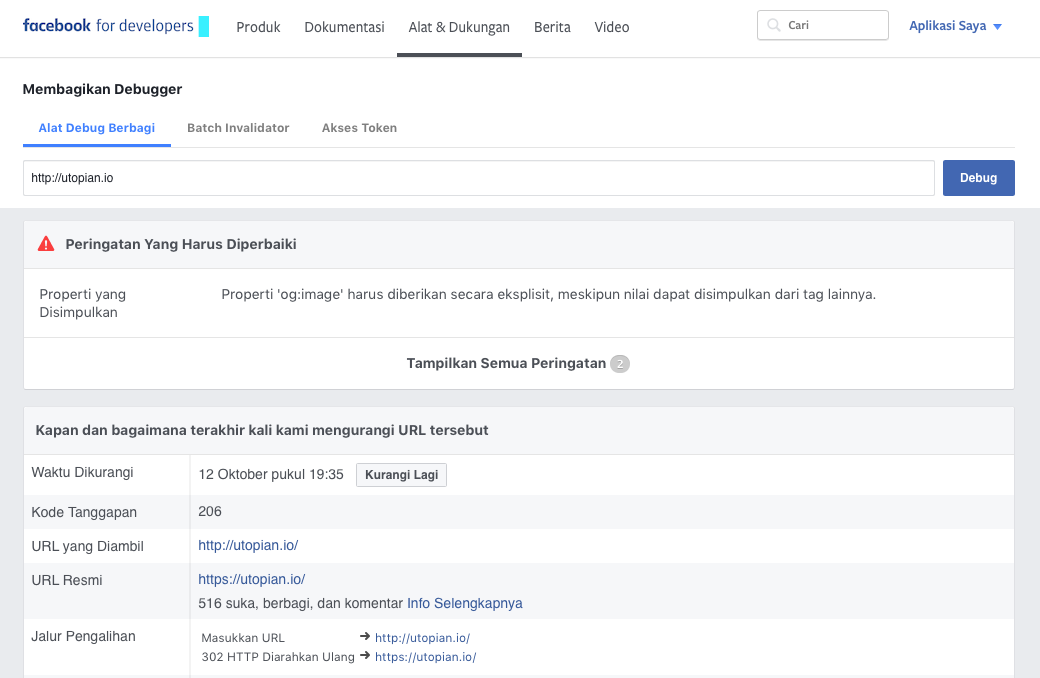Click the warning count badge
1040x678 pixels.
[x=620, y=364]
